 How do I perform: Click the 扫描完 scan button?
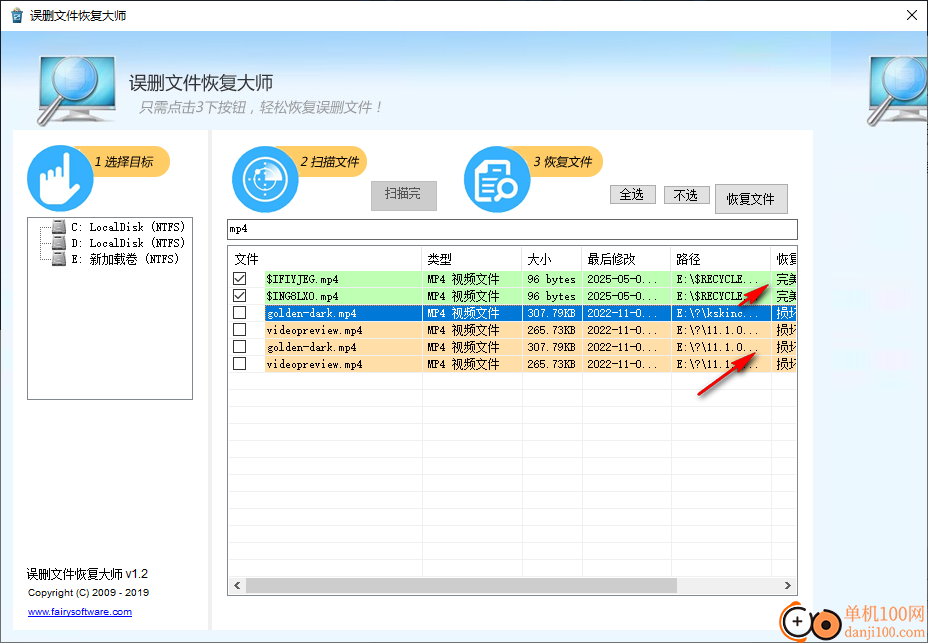tap(404, 195)
